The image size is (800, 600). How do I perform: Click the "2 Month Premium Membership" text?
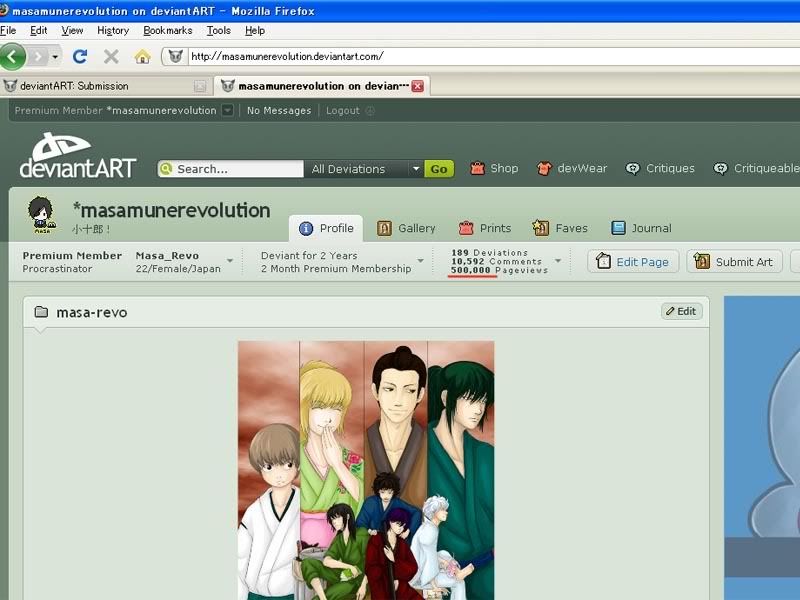pos(336,268)
